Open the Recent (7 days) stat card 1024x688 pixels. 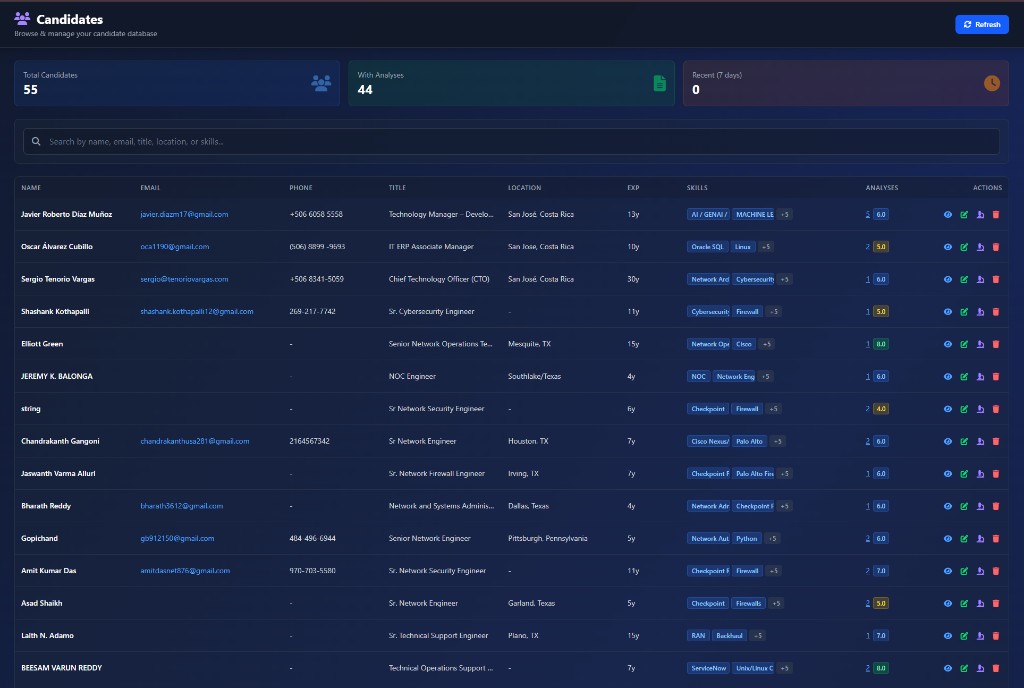tap(846, 83)
